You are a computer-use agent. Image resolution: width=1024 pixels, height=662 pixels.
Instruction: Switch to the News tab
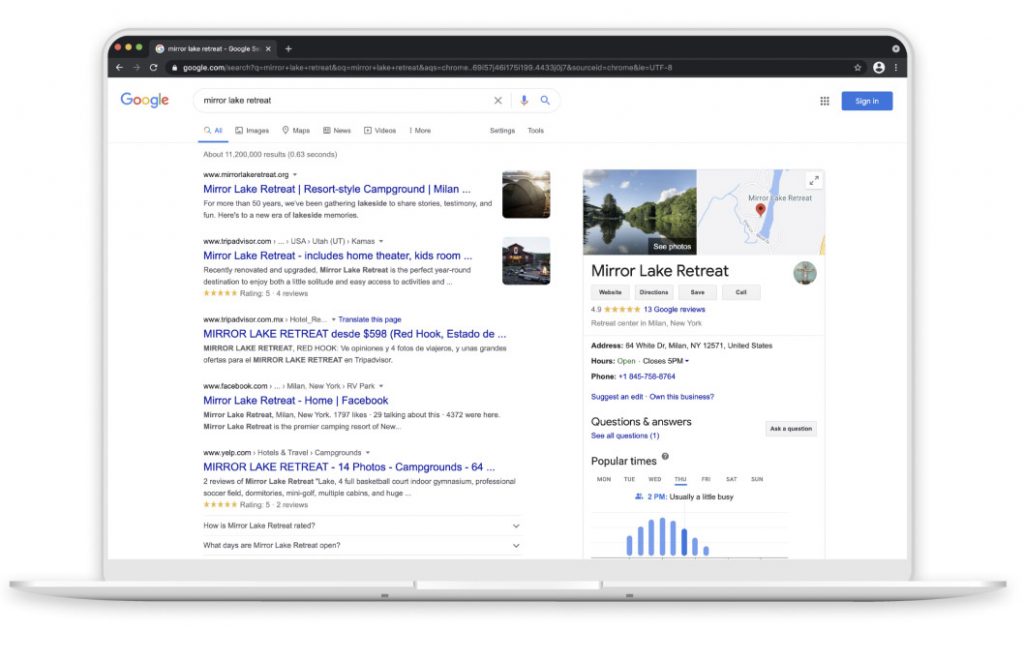337,131
